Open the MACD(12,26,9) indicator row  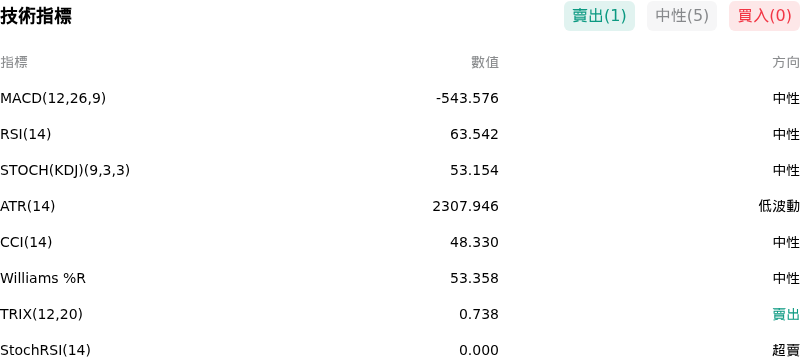pos(400,98)
